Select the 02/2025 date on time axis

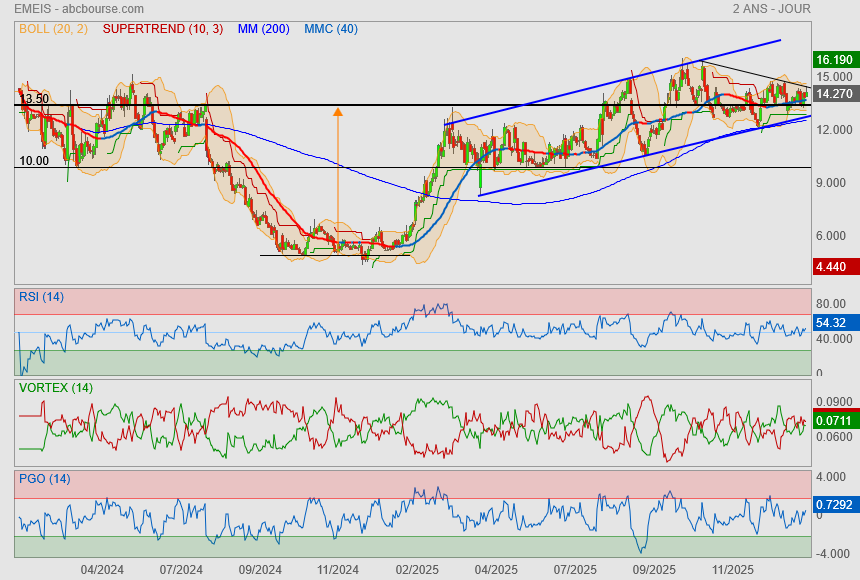(x=417, y=569)
